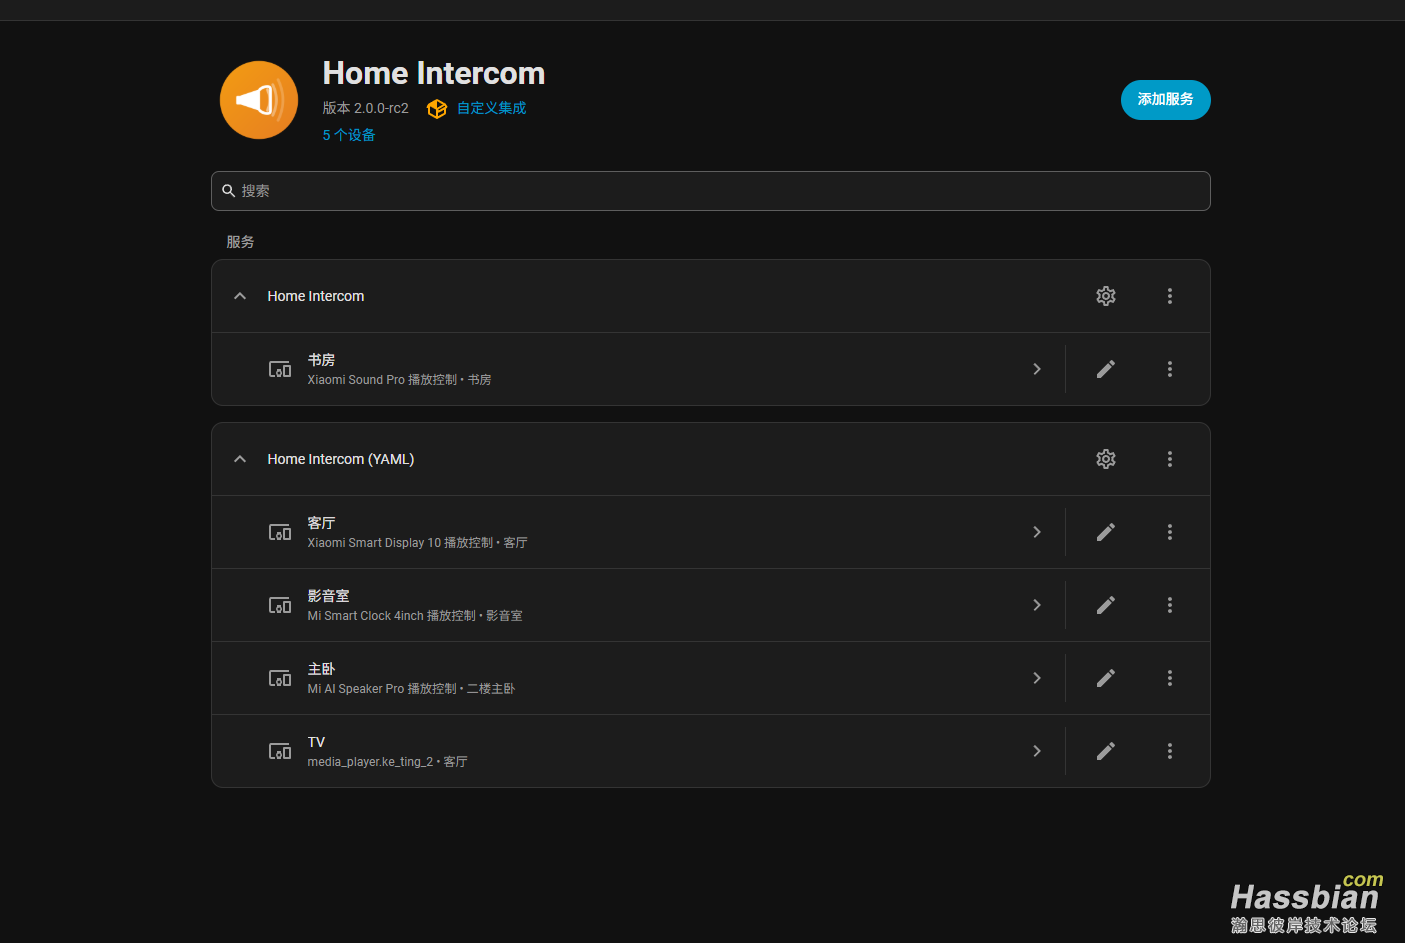Edit the 客厅 device with pencil icon
1405x943 pixels.
(x=1105, y=532)
